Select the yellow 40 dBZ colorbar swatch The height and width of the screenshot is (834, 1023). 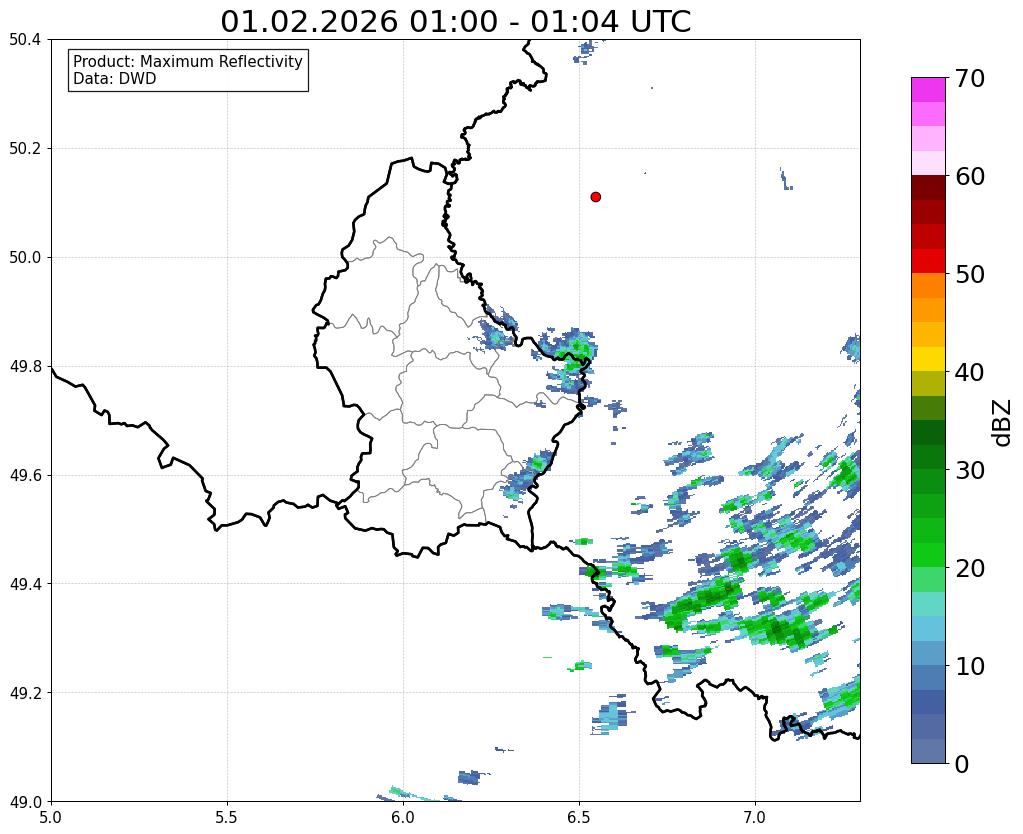click(928, 359)
